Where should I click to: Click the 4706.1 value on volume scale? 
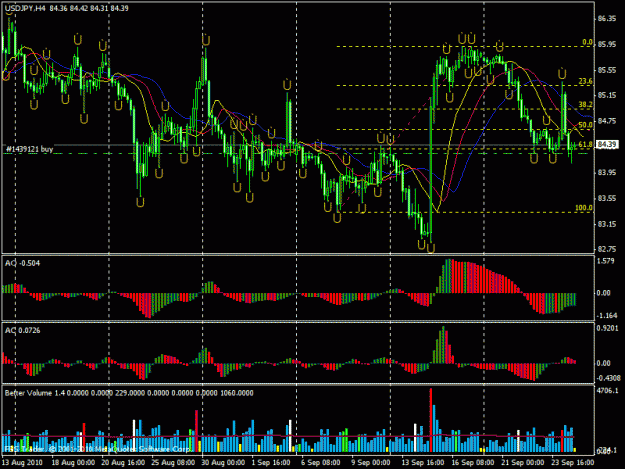point(608,391)
